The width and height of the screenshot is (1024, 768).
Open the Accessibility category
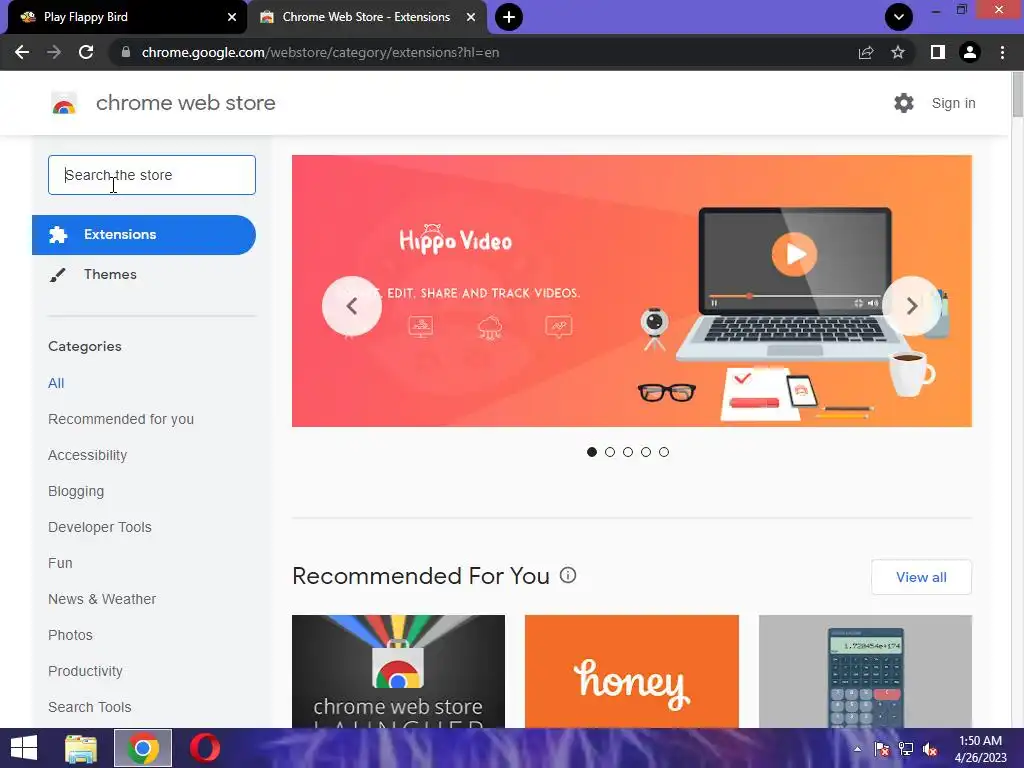pos(88,455)
